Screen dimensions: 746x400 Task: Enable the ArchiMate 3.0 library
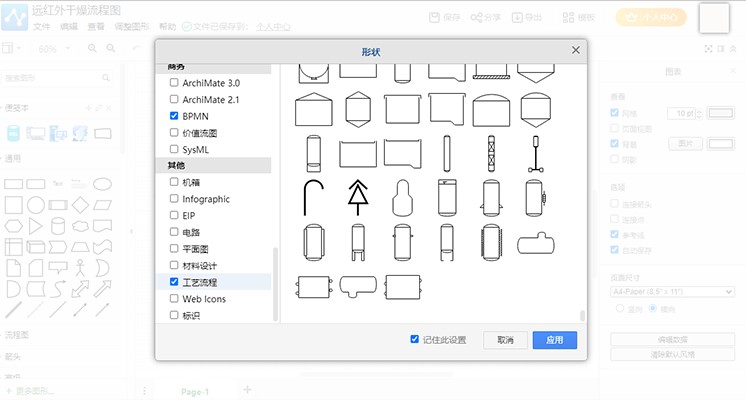click(174, 82)
